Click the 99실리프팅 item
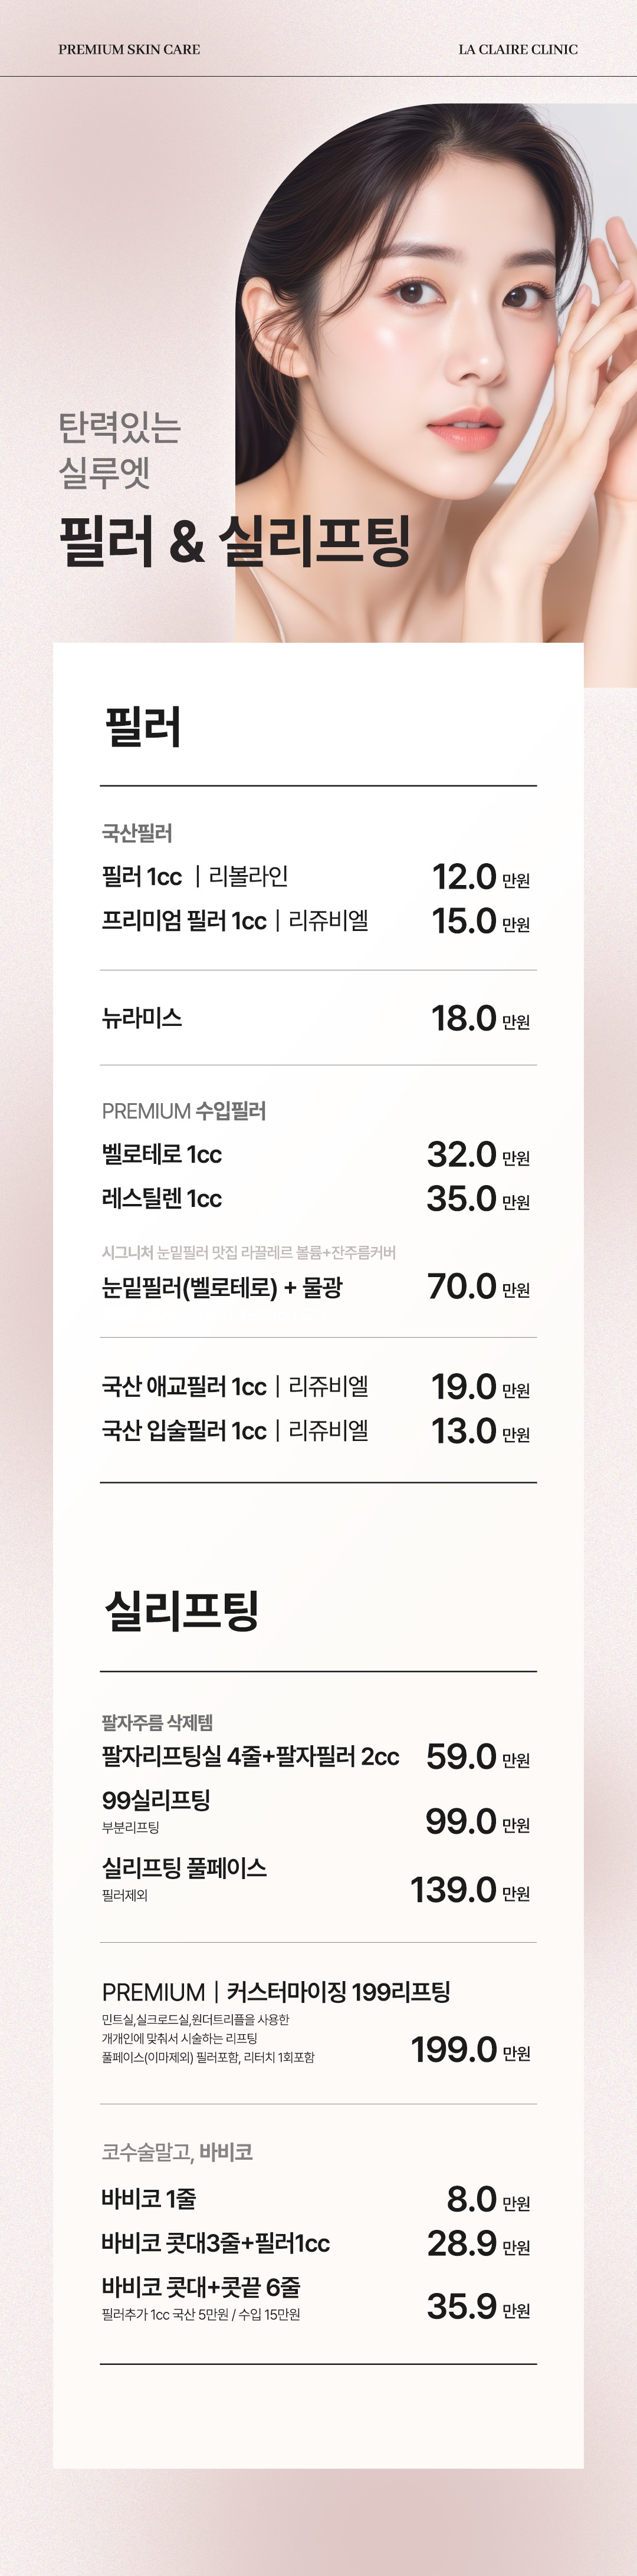 point(156,1801)
